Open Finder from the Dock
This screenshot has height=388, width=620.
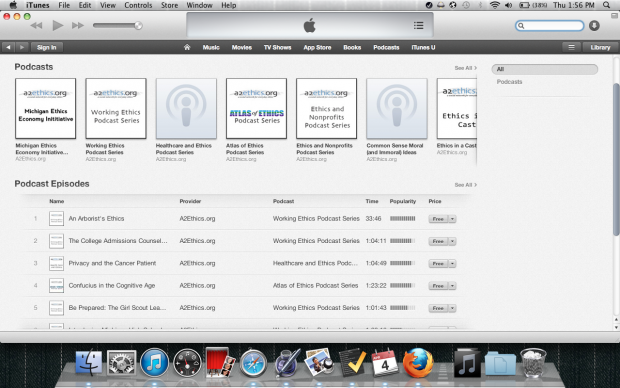click(89, 363)
